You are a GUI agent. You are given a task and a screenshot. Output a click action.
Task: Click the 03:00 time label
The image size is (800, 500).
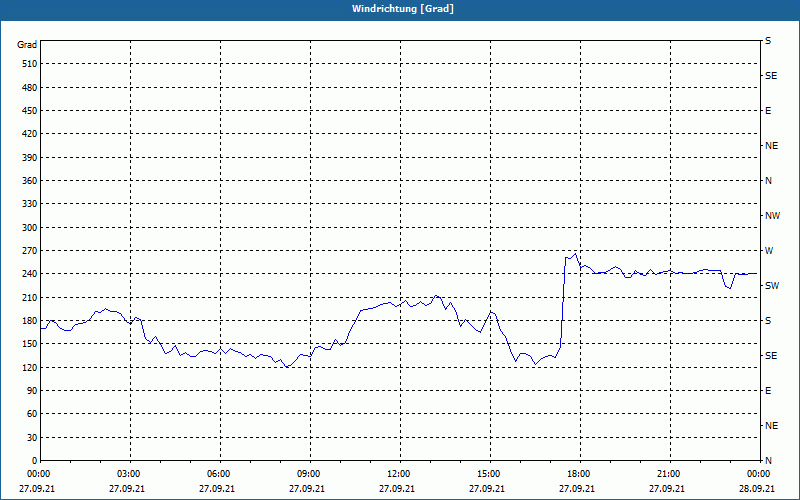pyautogui.click(x=131, y=474)
